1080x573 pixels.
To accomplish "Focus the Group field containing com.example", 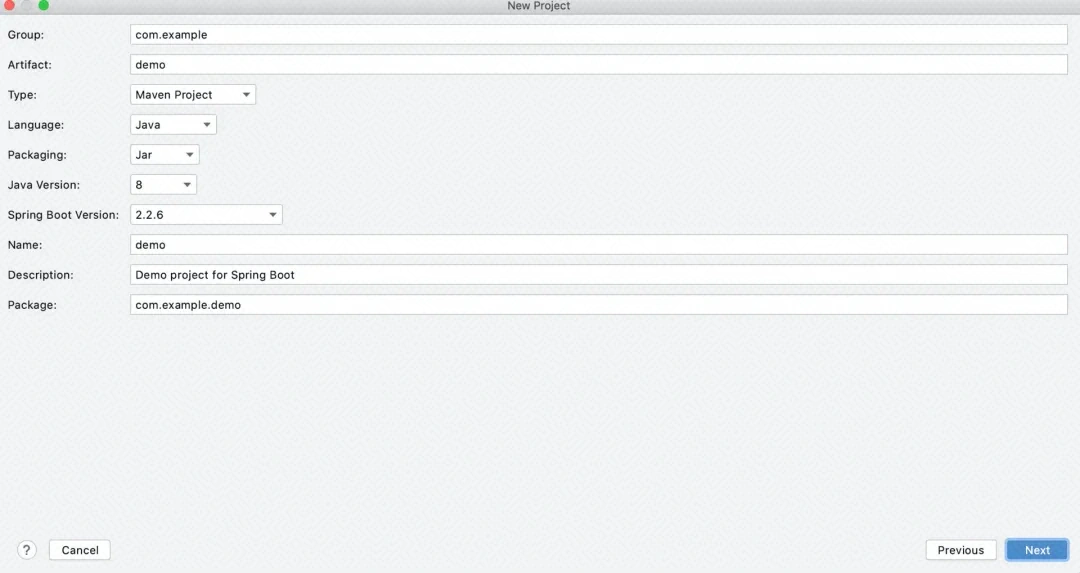I will pos(599,34).
